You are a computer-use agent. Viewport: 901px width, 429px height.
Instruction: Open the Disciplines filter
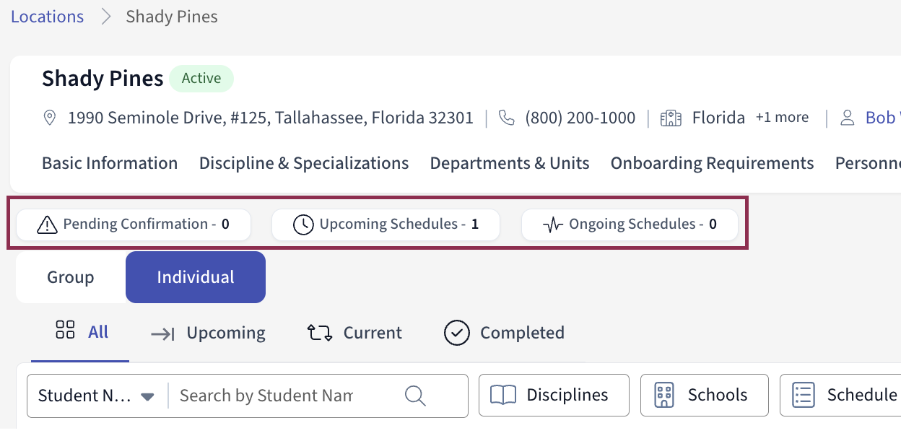click(x=554, y=395)
